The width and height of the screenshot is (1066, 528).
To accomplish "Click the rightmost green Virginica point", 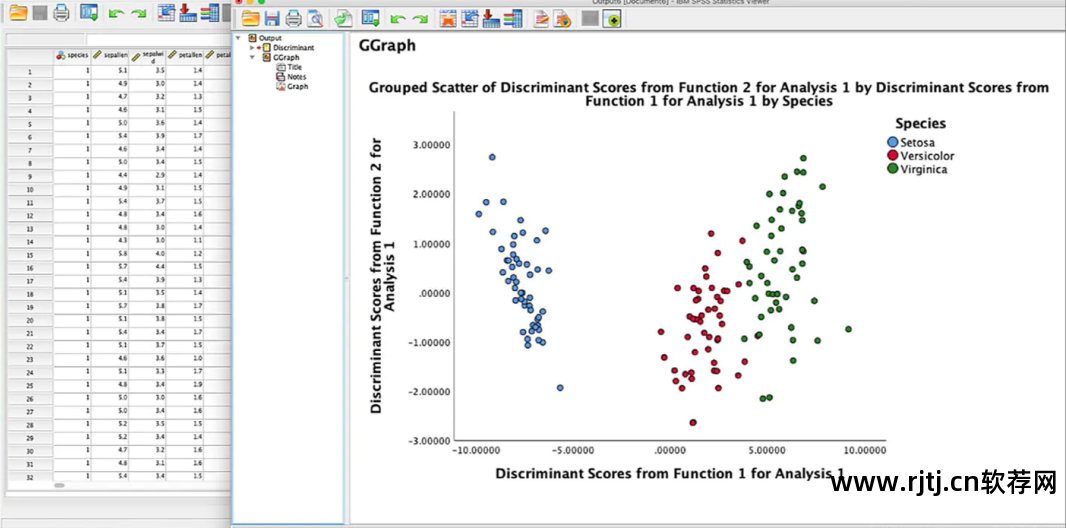I will point(848,329).
